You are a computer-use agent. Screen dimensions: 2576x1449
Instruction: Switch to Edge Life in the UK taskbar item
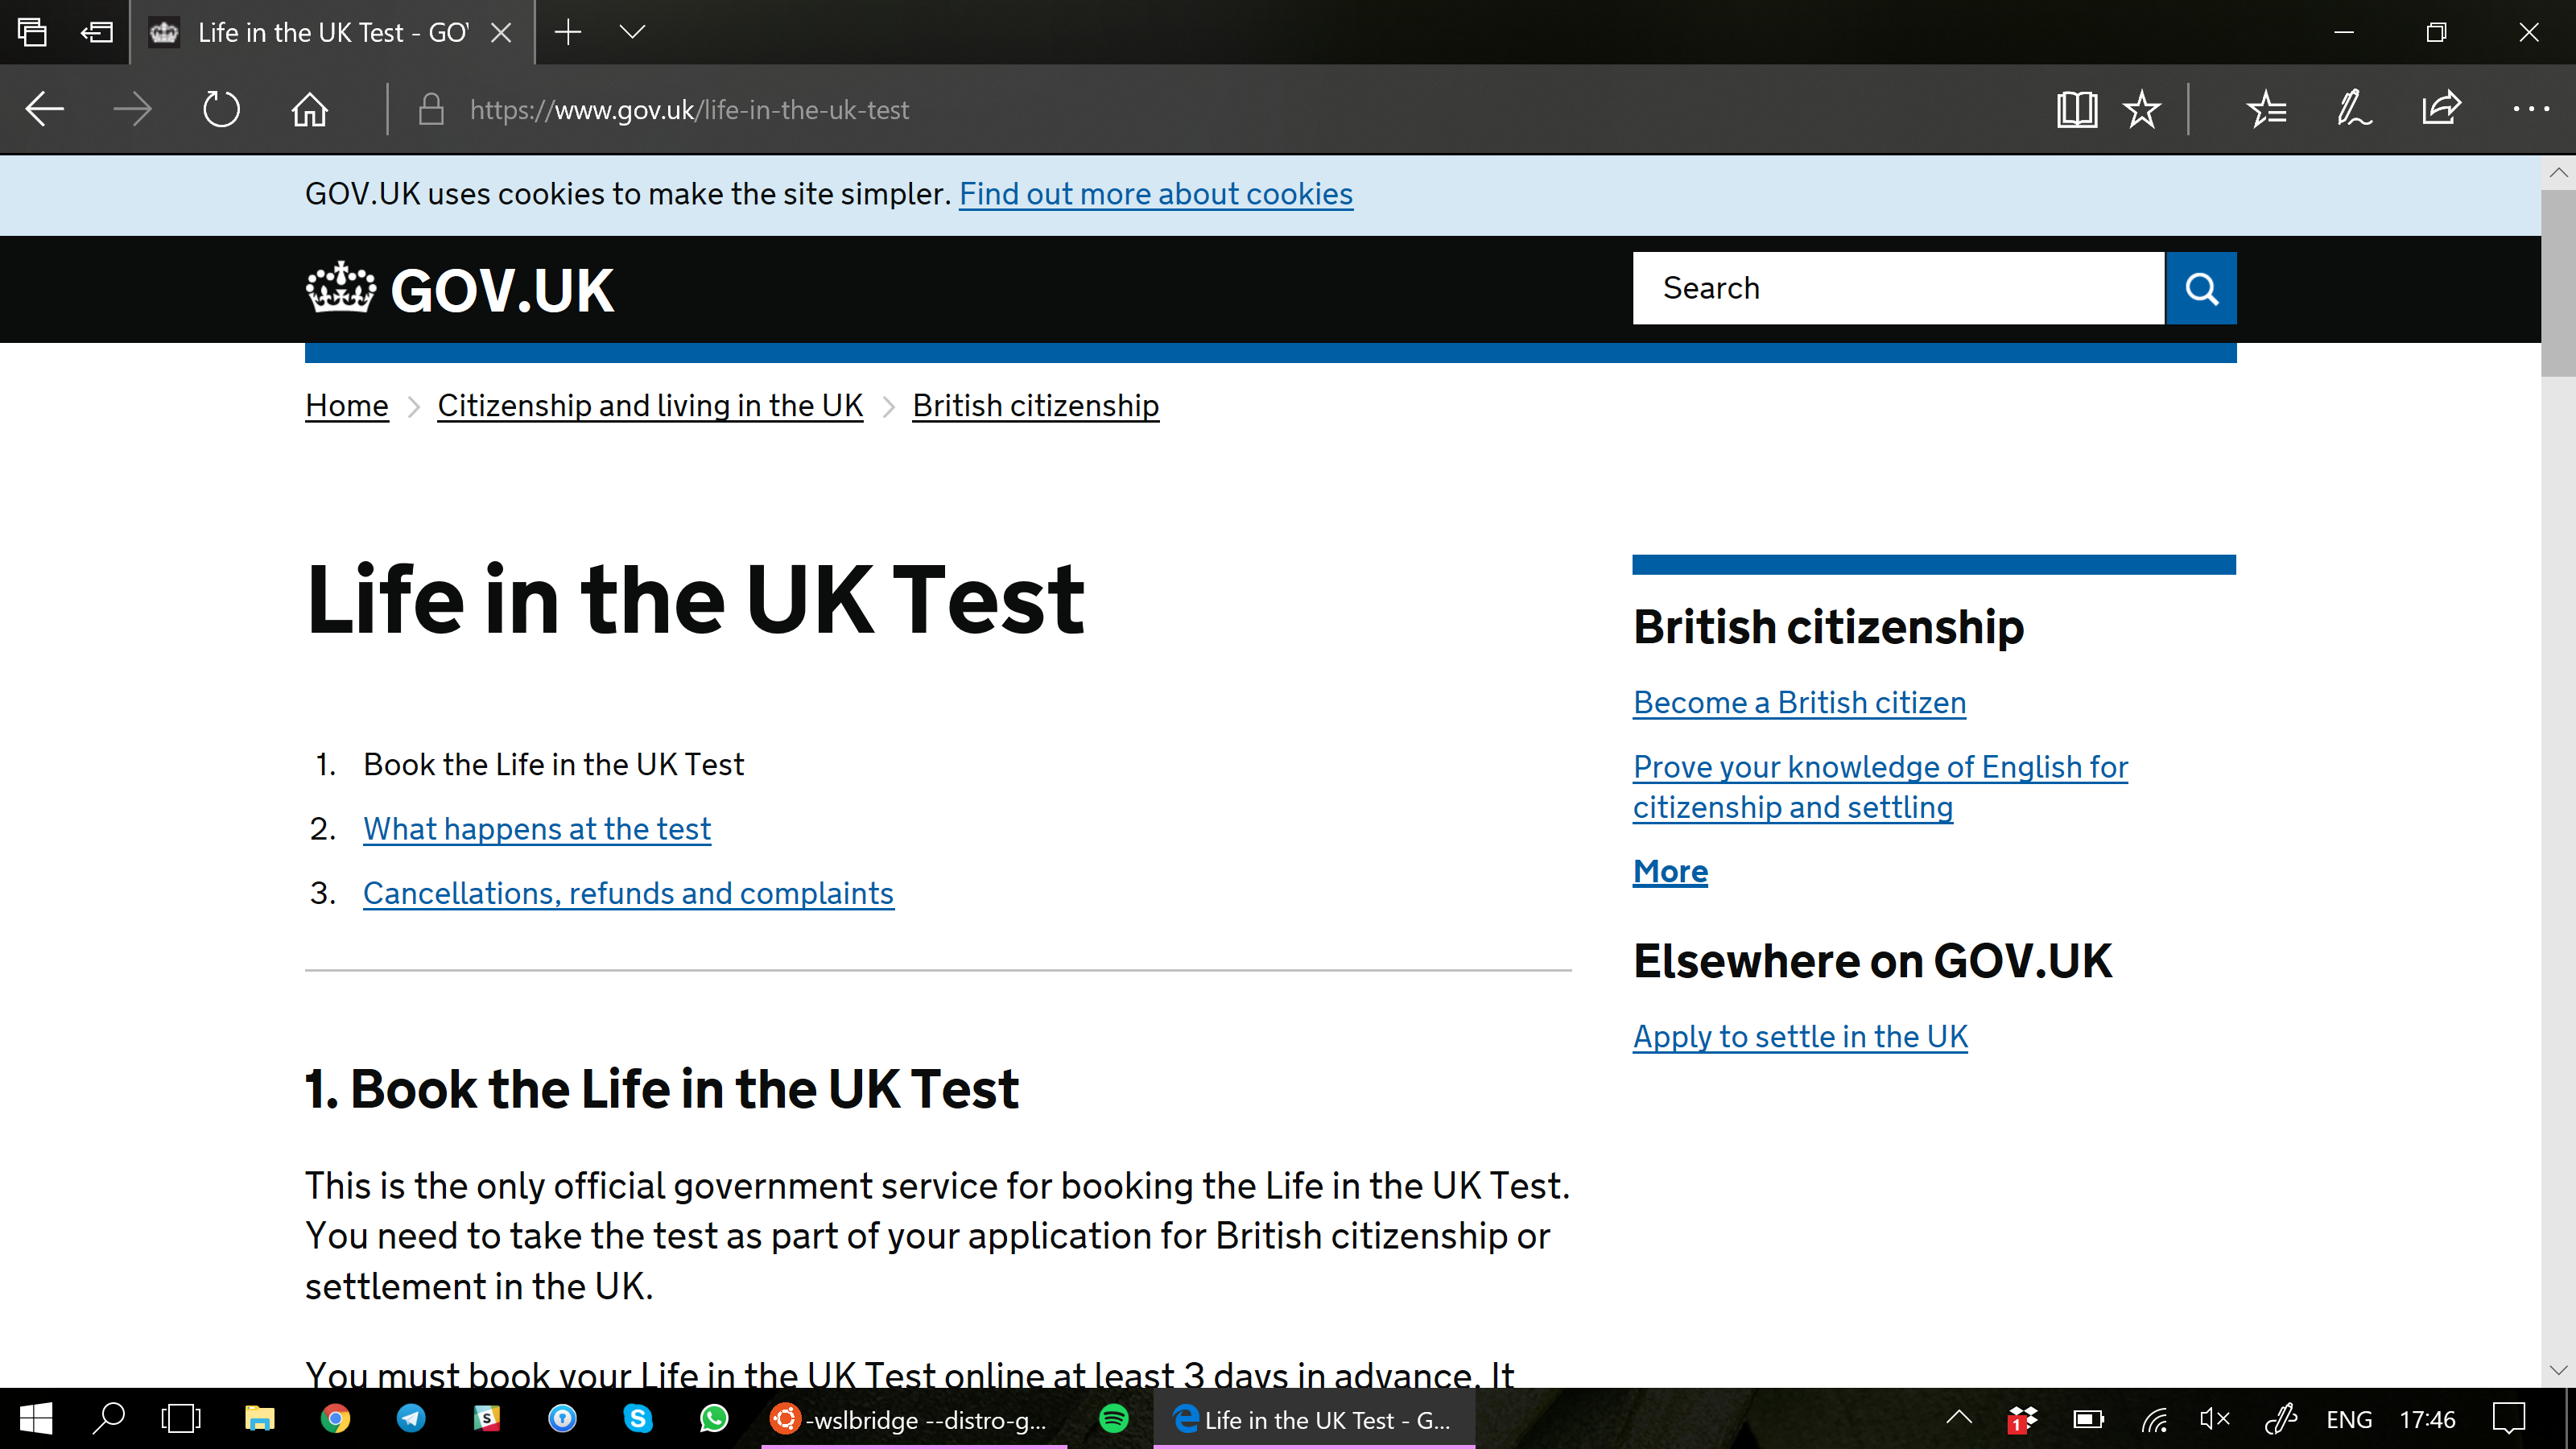1313,1419
